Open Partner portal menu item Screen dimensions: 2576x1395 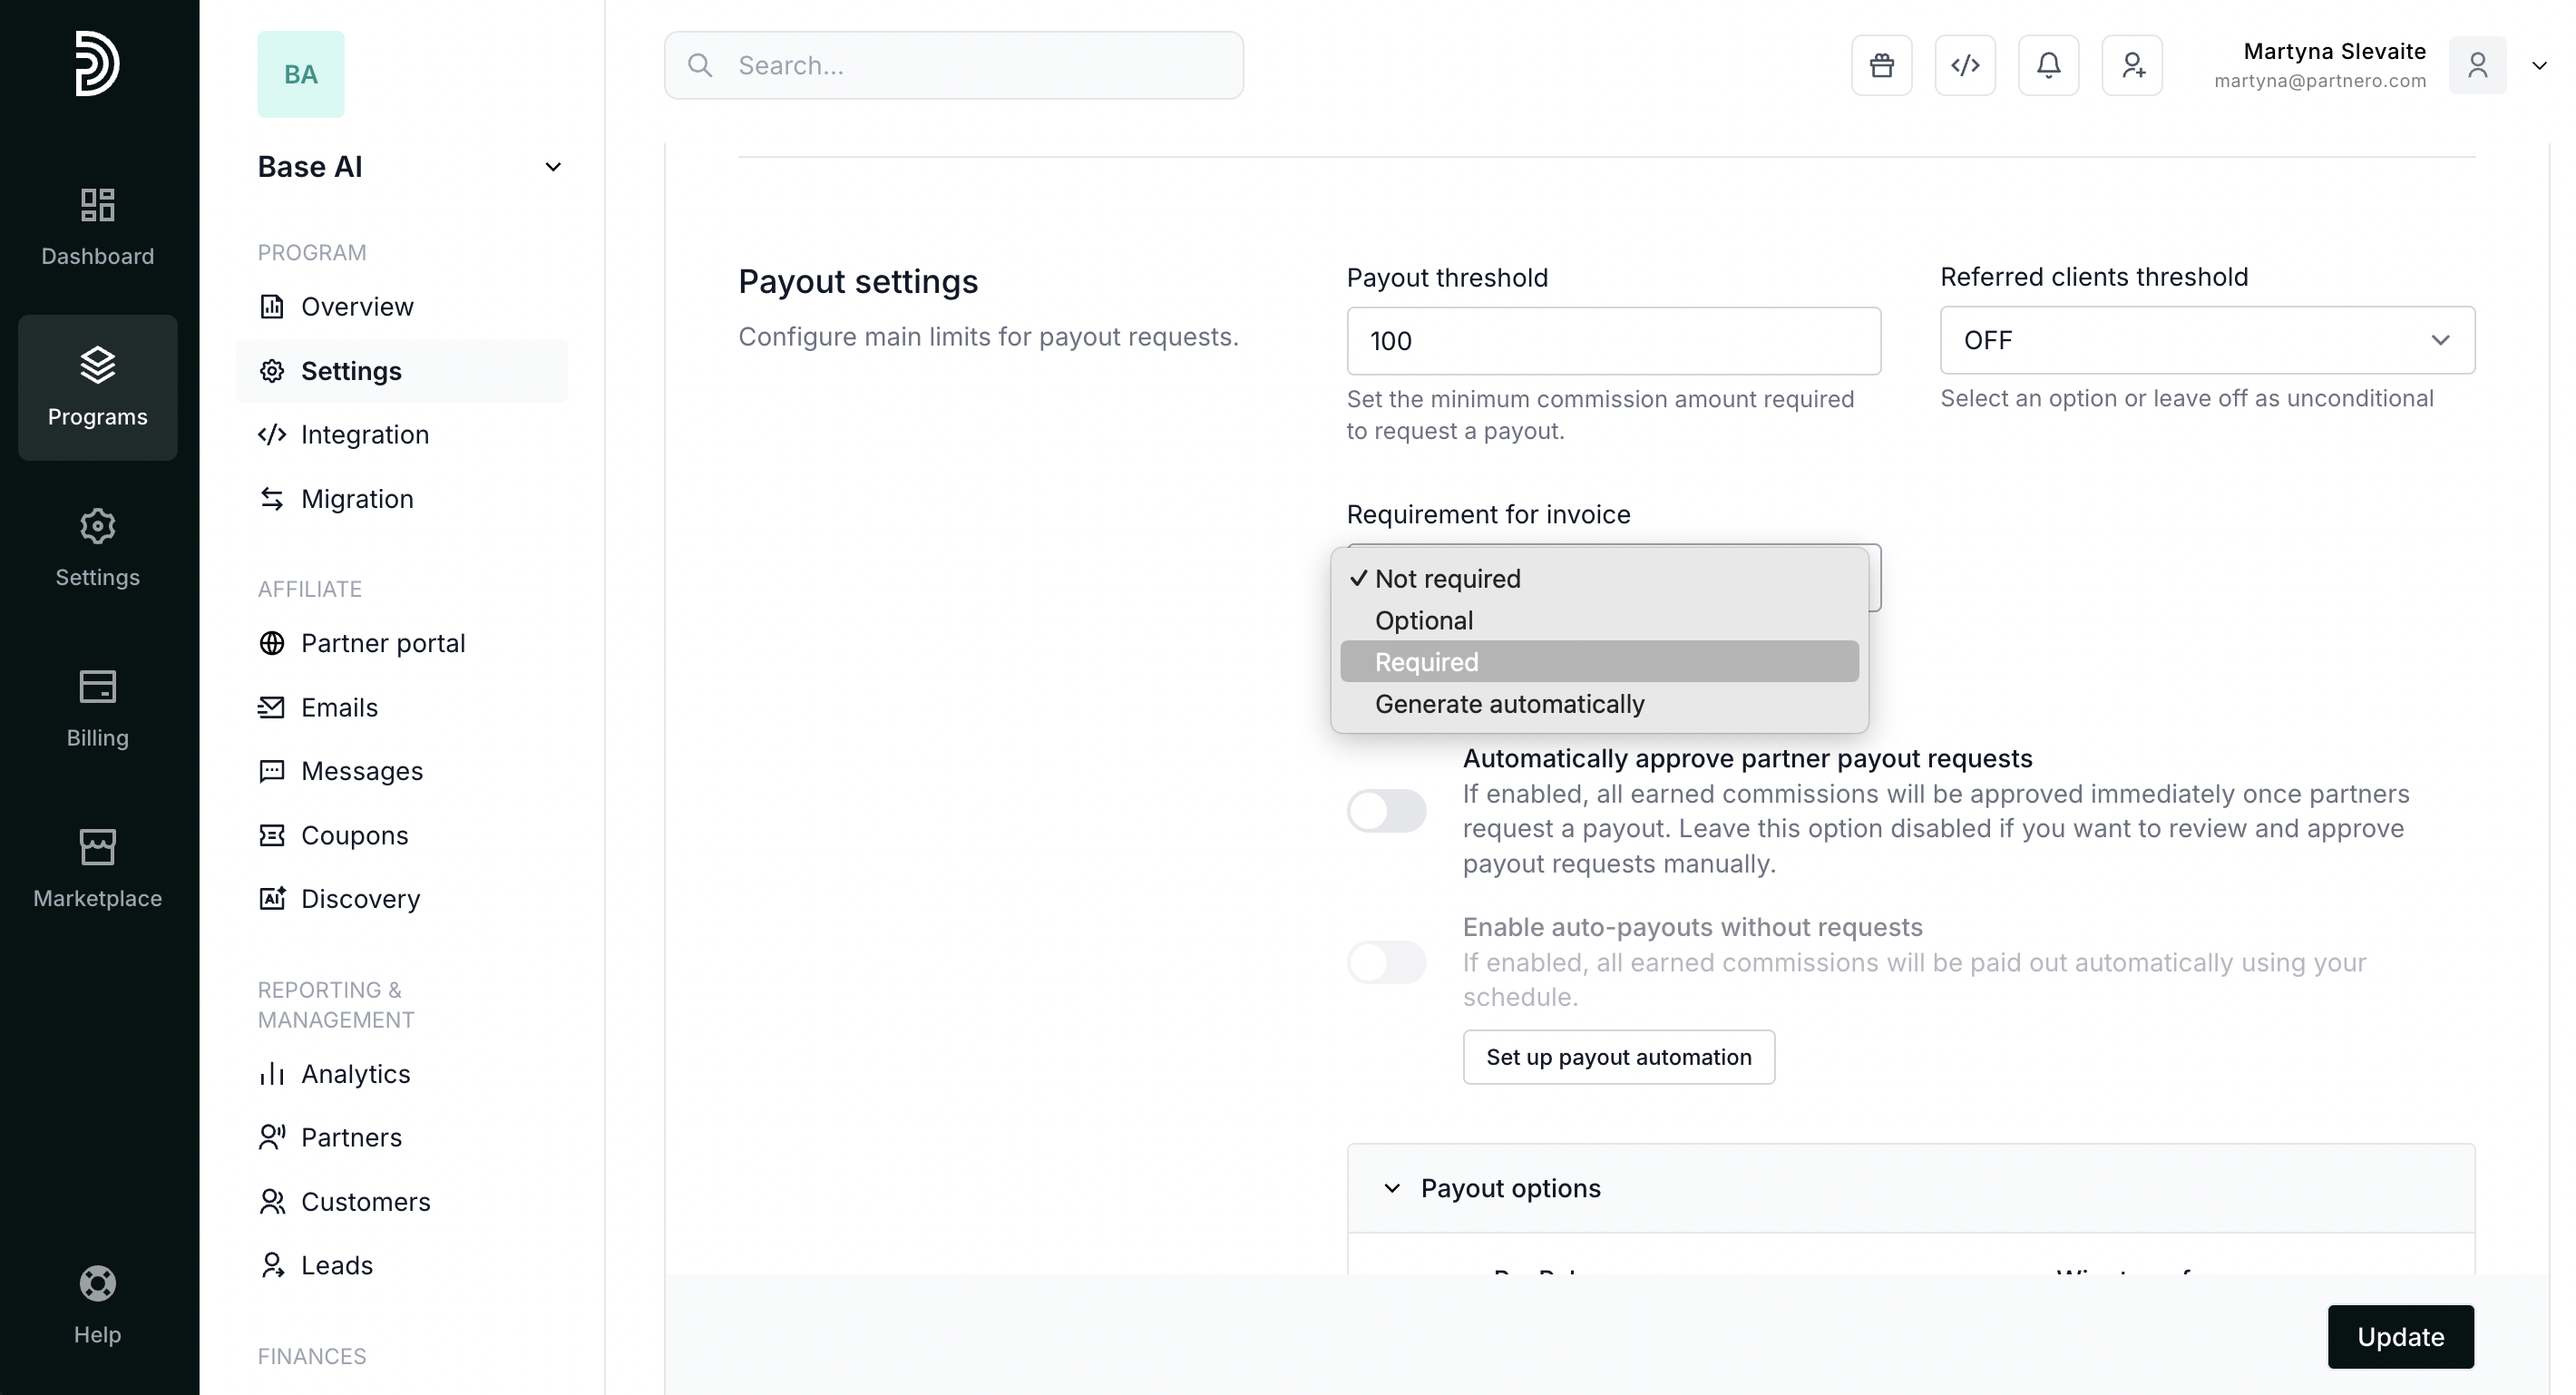[x=383, y=643]
